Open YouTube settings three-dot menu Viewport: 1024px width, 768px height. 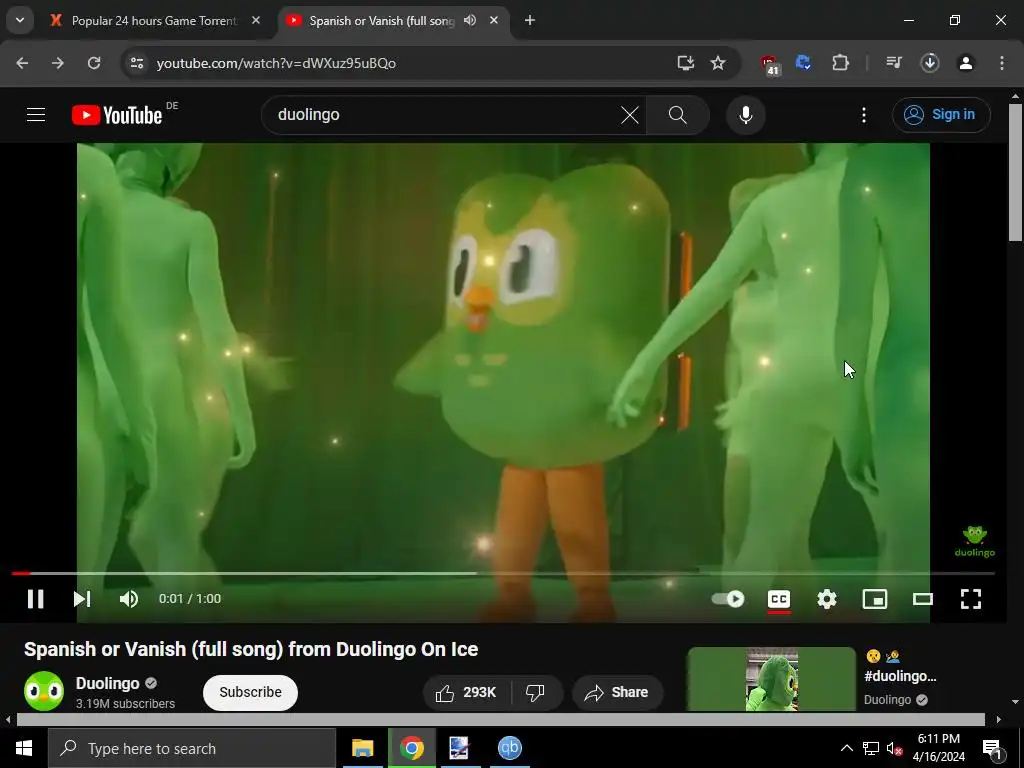click(x=864, y=115)
